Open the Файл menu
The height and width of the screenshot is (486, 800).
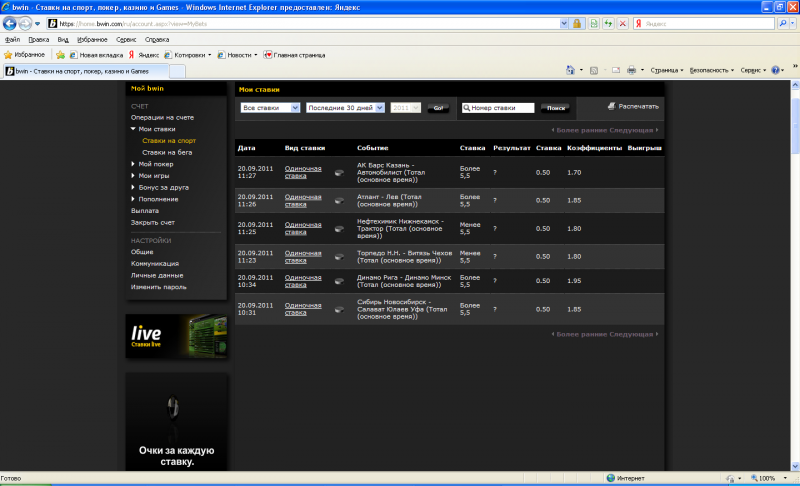tap(12, 39)
